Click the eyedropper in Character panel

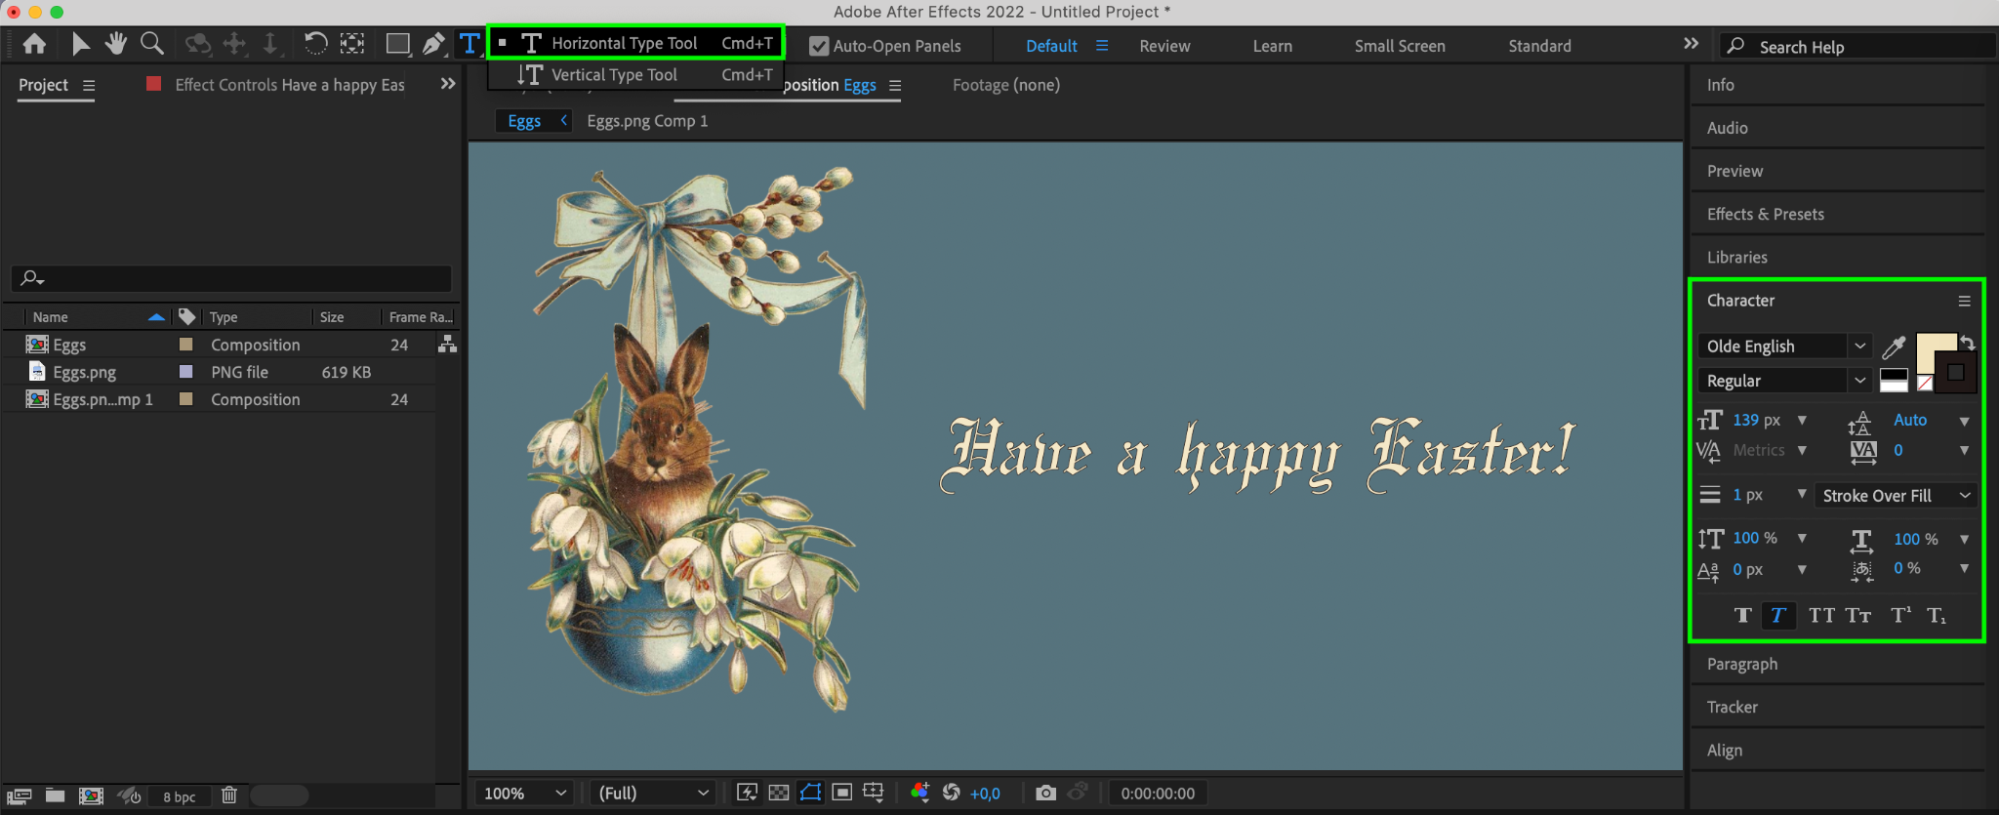coord(1893,347)
